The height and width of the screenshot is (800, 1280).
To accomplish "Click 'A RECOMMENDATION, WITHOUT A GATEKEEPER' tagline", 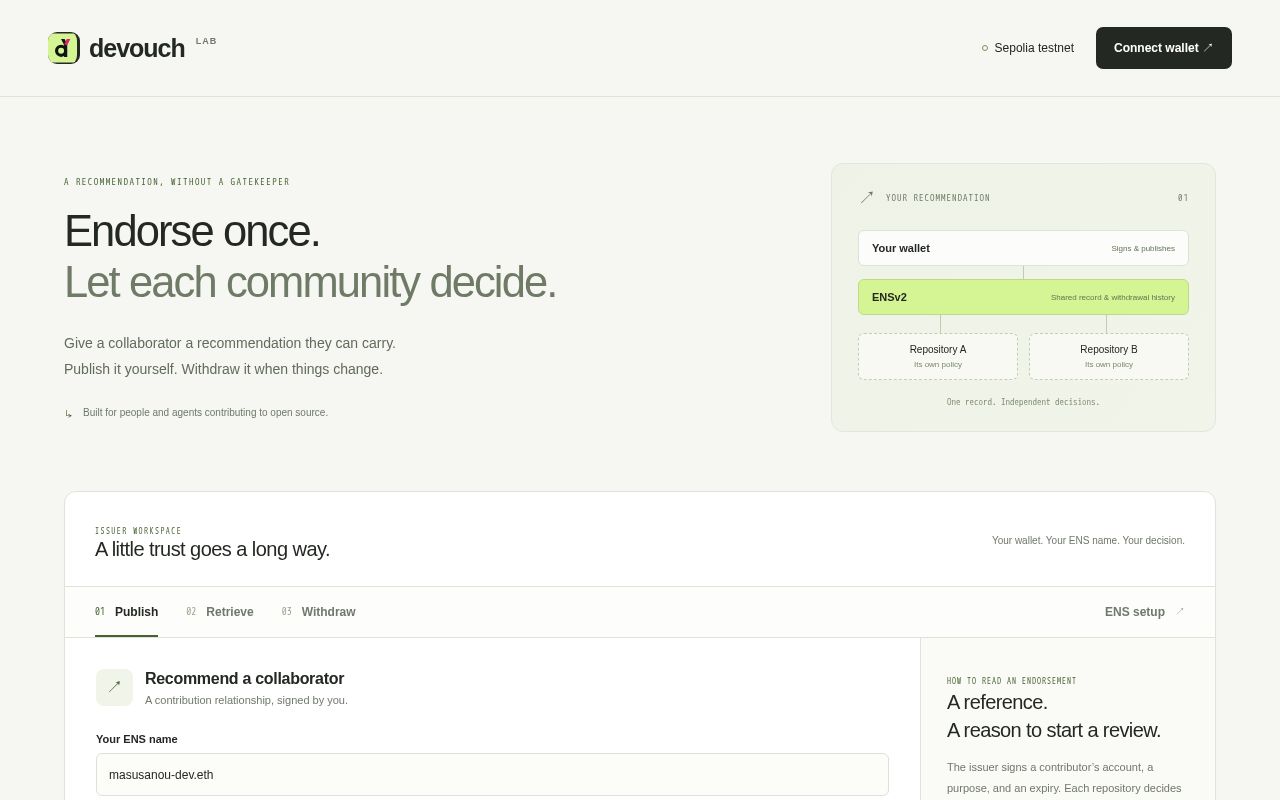I will tap(177, 182).
